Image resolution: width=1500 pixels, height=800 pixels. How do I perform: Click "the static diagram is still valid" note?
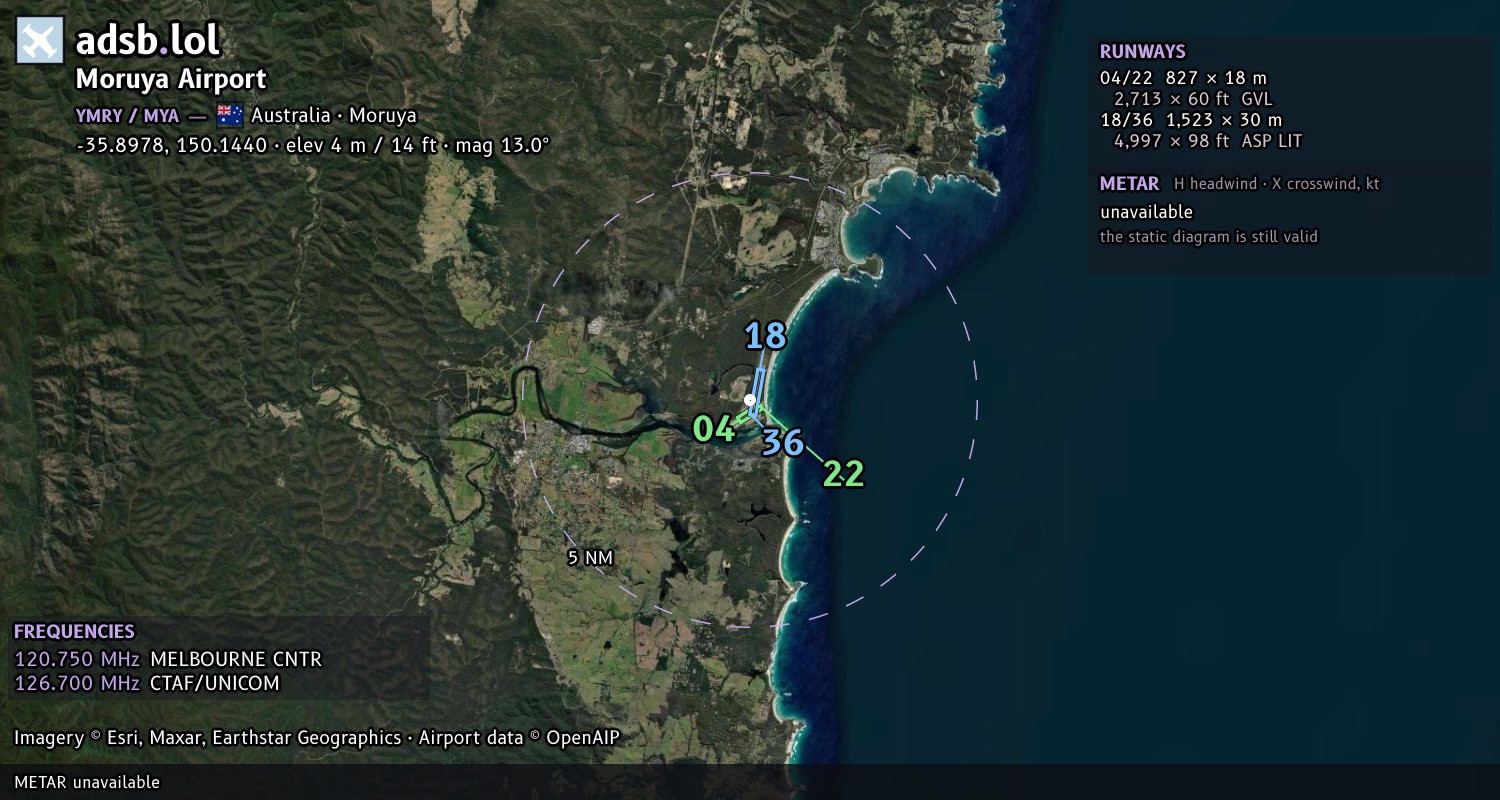pos(1209,237)
